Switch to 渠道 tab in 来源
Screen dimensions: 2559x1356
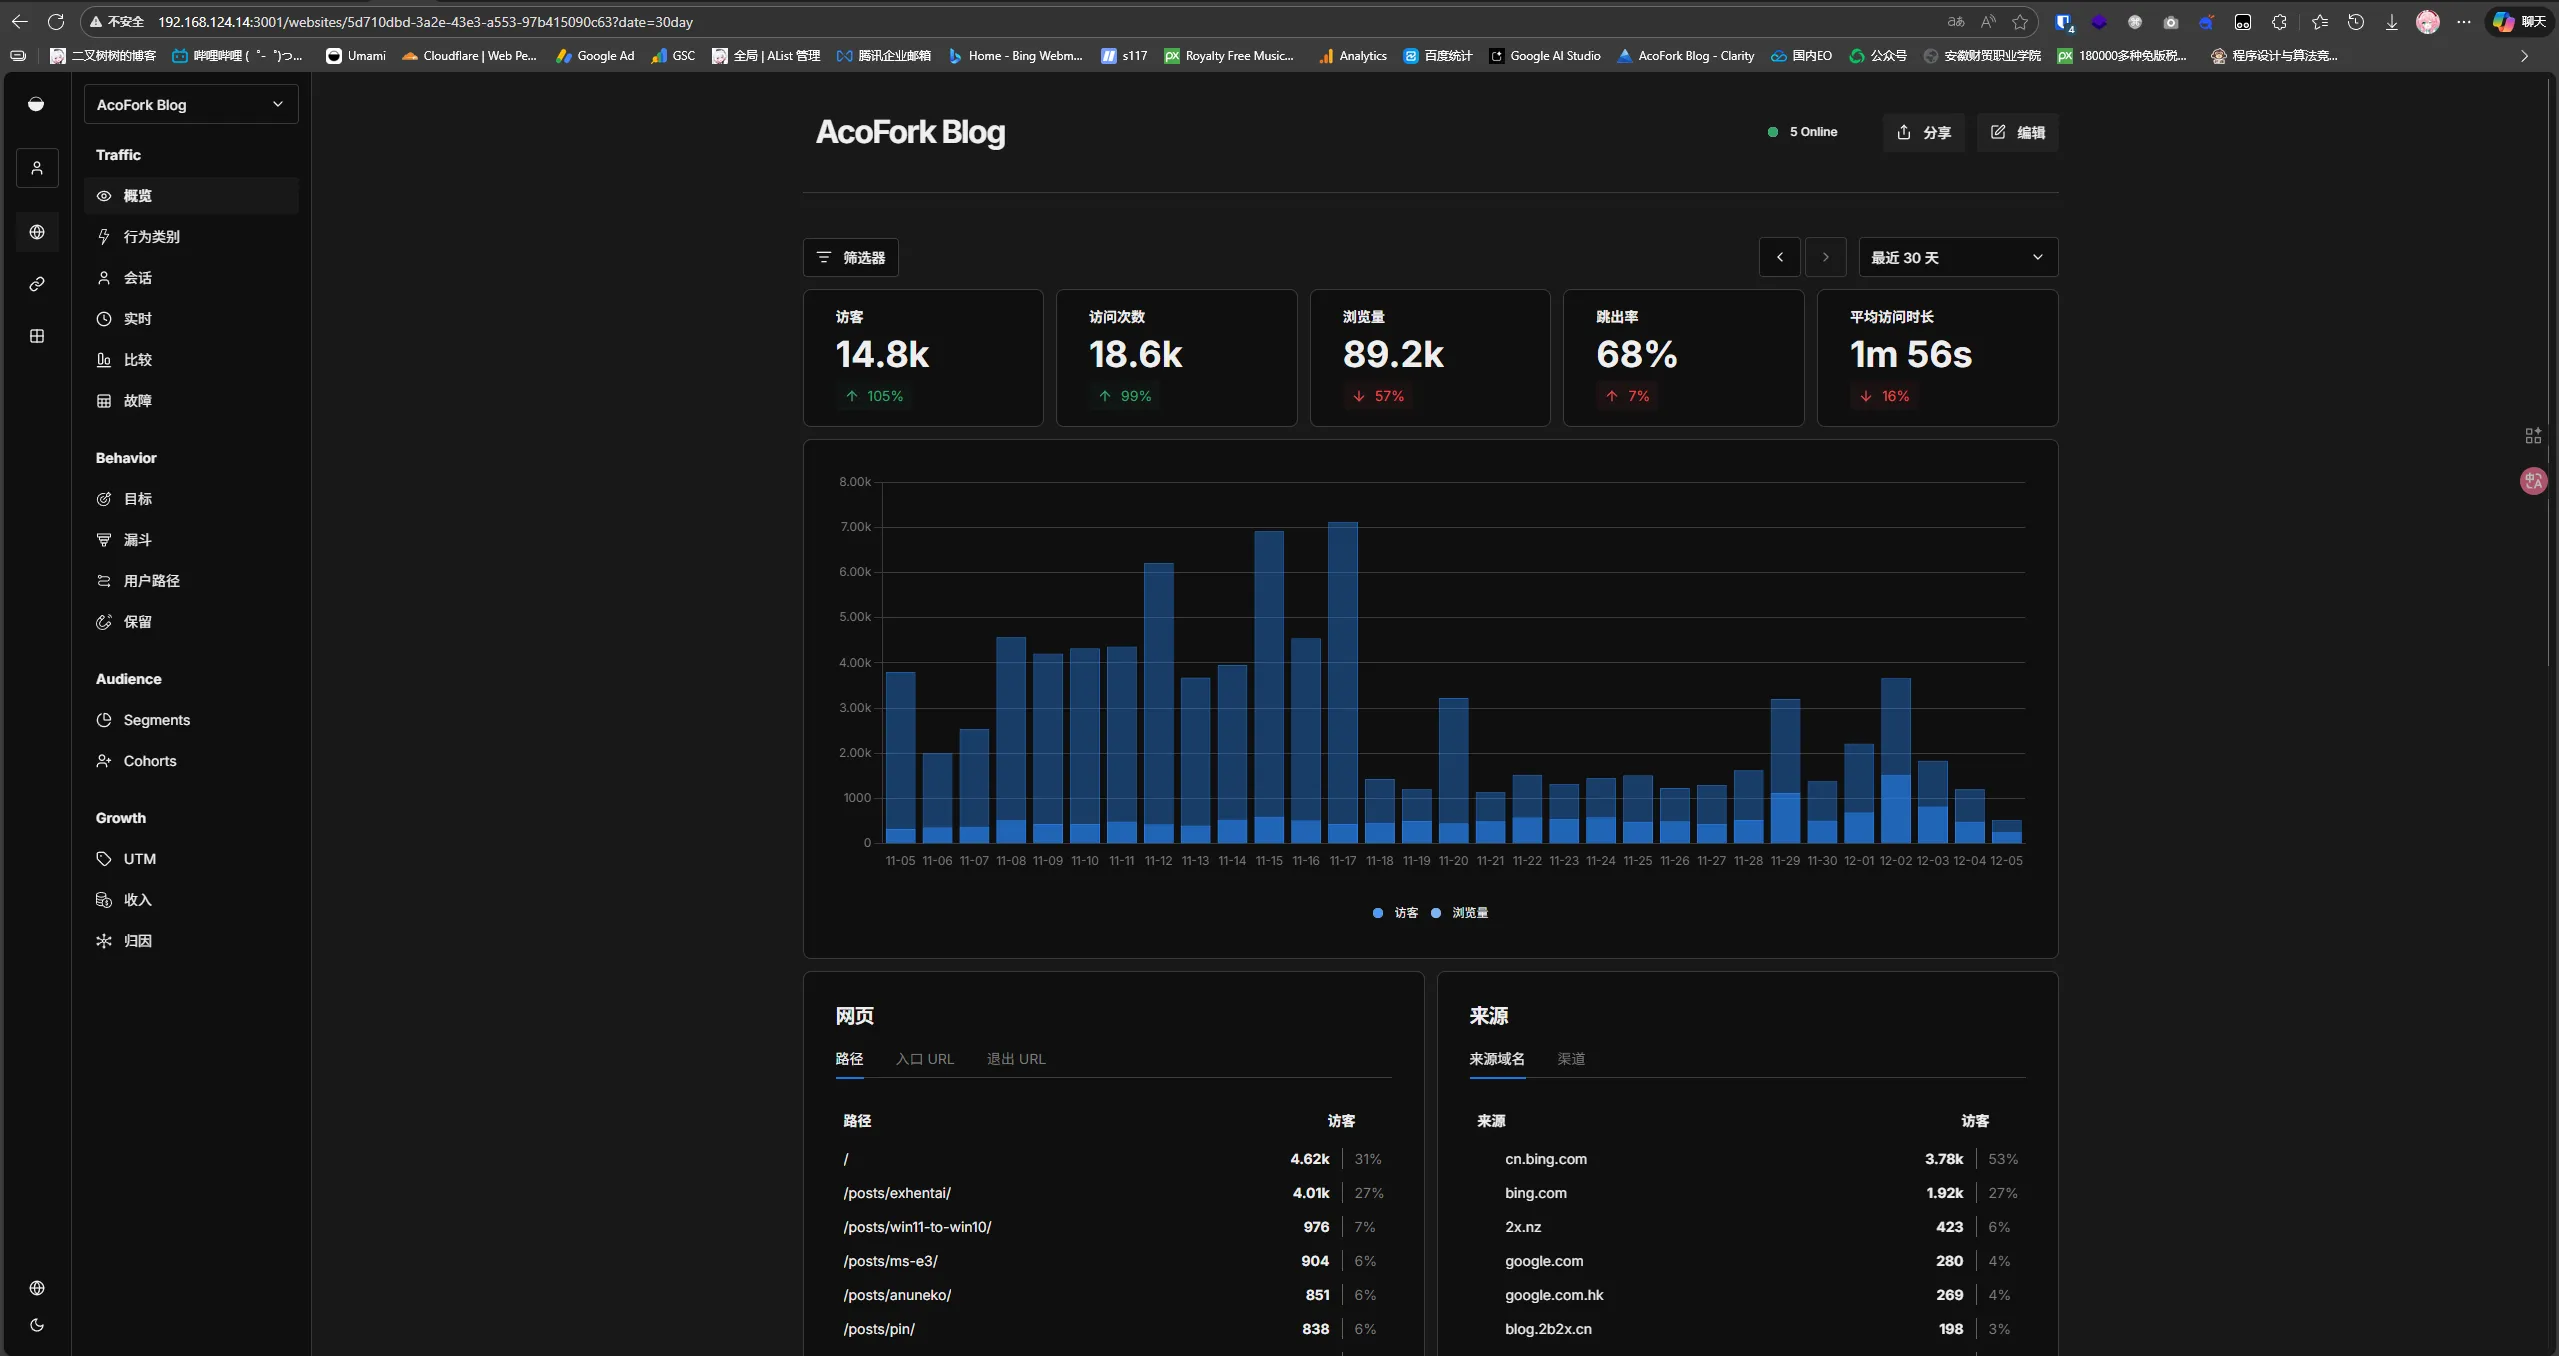click(1570, 1059)
